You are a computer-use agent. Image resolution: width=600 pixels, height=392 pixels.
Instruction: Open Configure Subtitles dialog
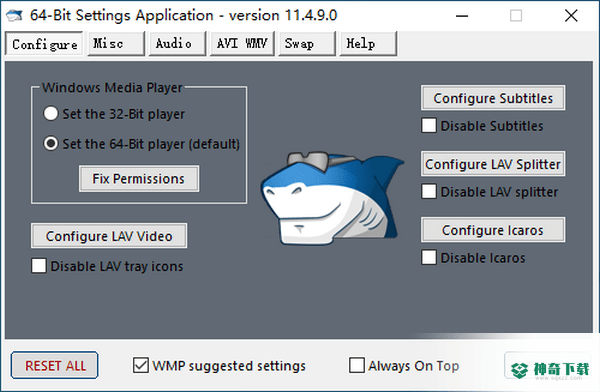coord(493,98)
